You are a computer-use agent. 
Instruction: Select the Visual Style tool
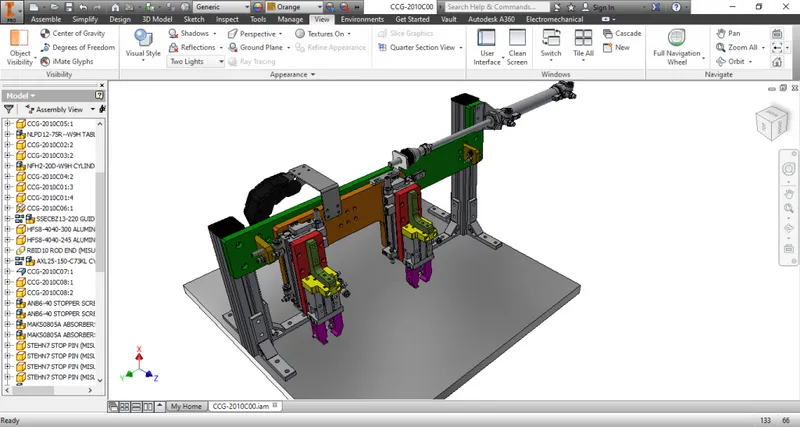click(143, 45)
